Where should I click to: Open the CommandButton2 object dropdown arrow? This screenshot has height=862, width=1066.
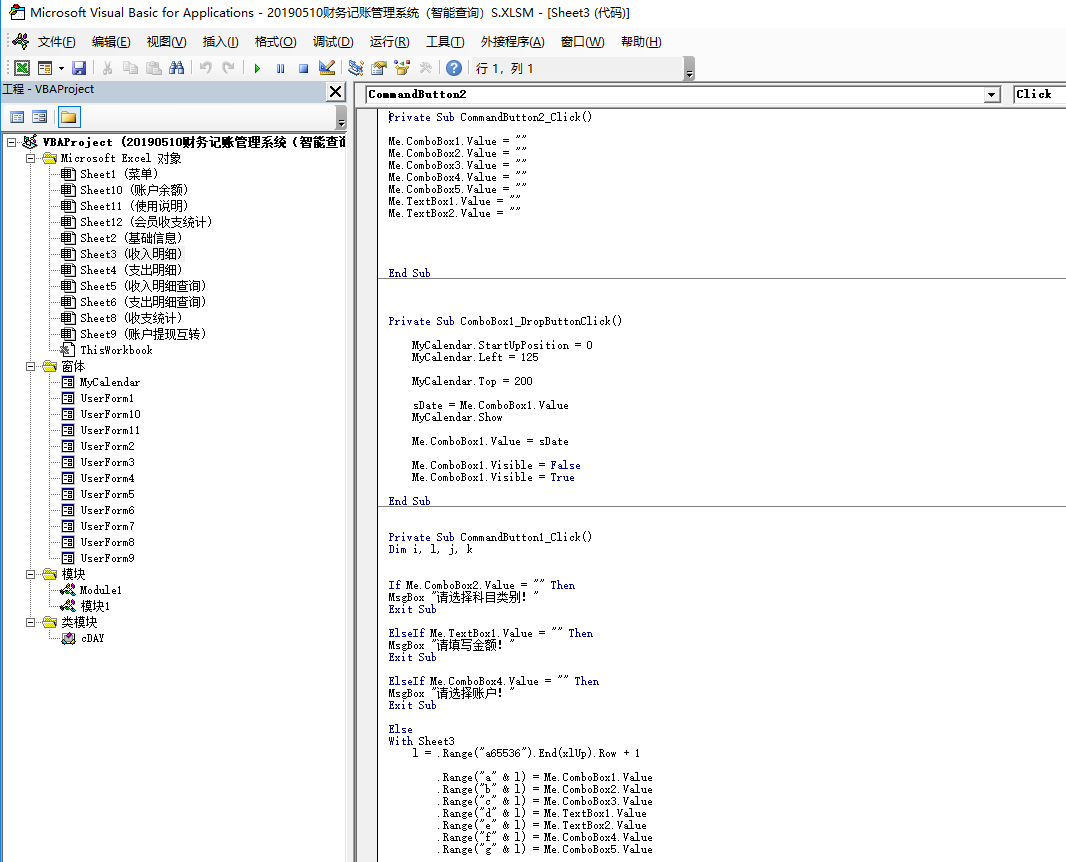click(x=992, y=94)
